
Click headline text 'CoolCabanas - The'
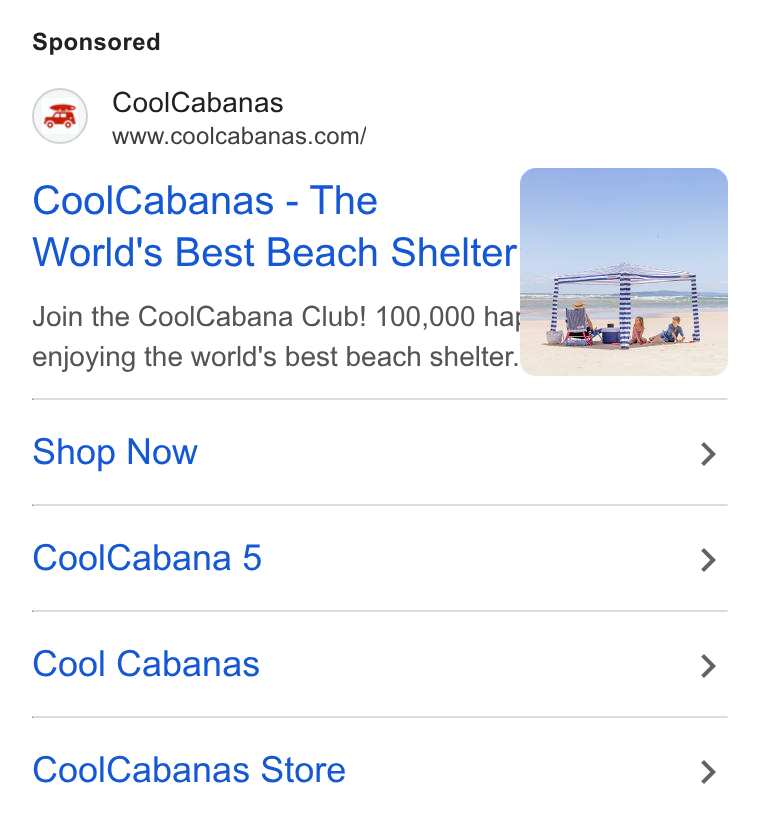205,201
